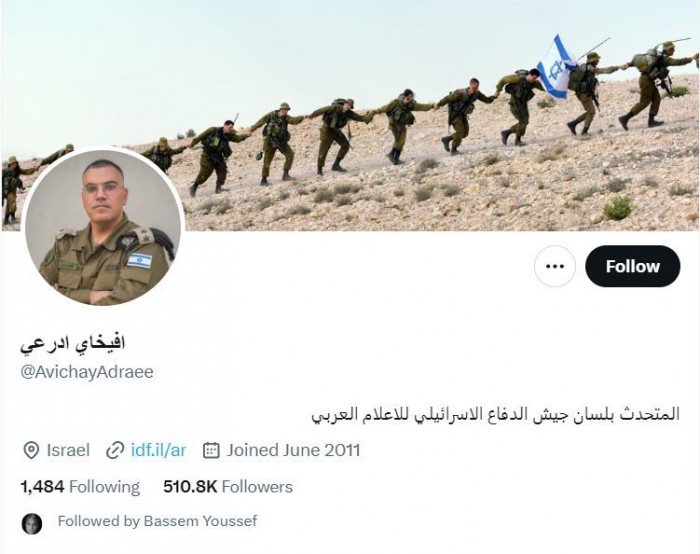The width and height of the screenshot is (700, 554).
Task: Click the Joined June 2011 text
Action: [293, 450]
